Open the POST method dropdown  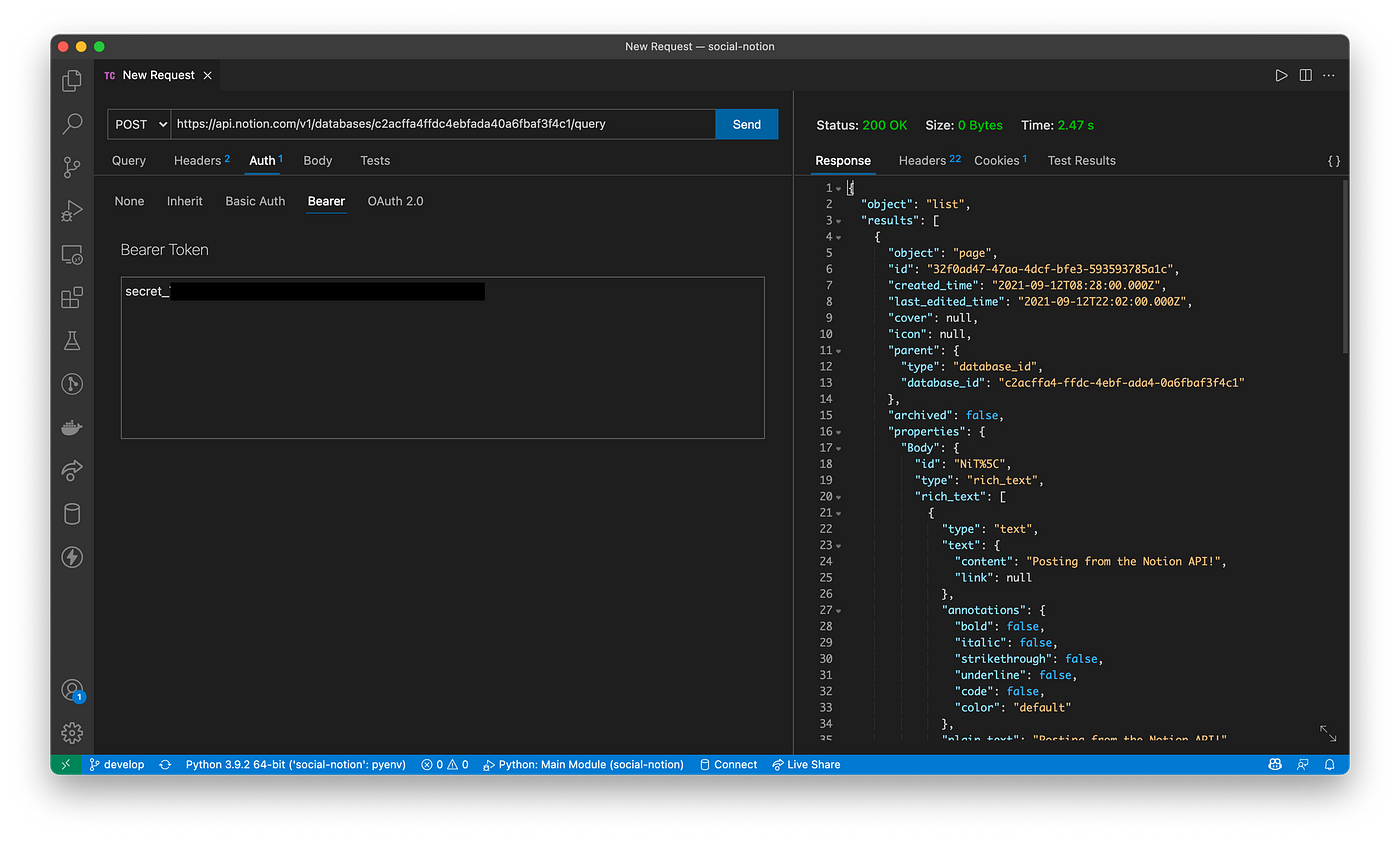click(139, 124)
